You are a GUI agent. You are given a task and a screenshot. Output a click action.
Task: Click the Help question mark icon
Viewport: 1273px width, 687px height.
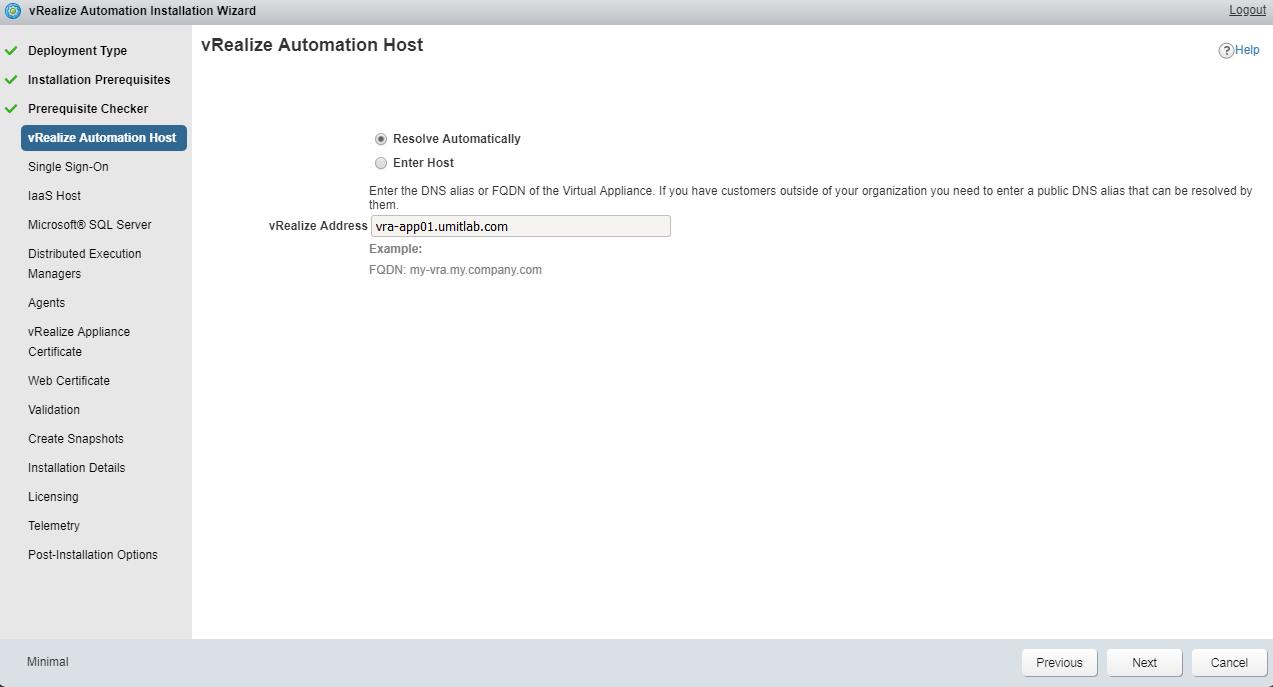[1226, 51]
